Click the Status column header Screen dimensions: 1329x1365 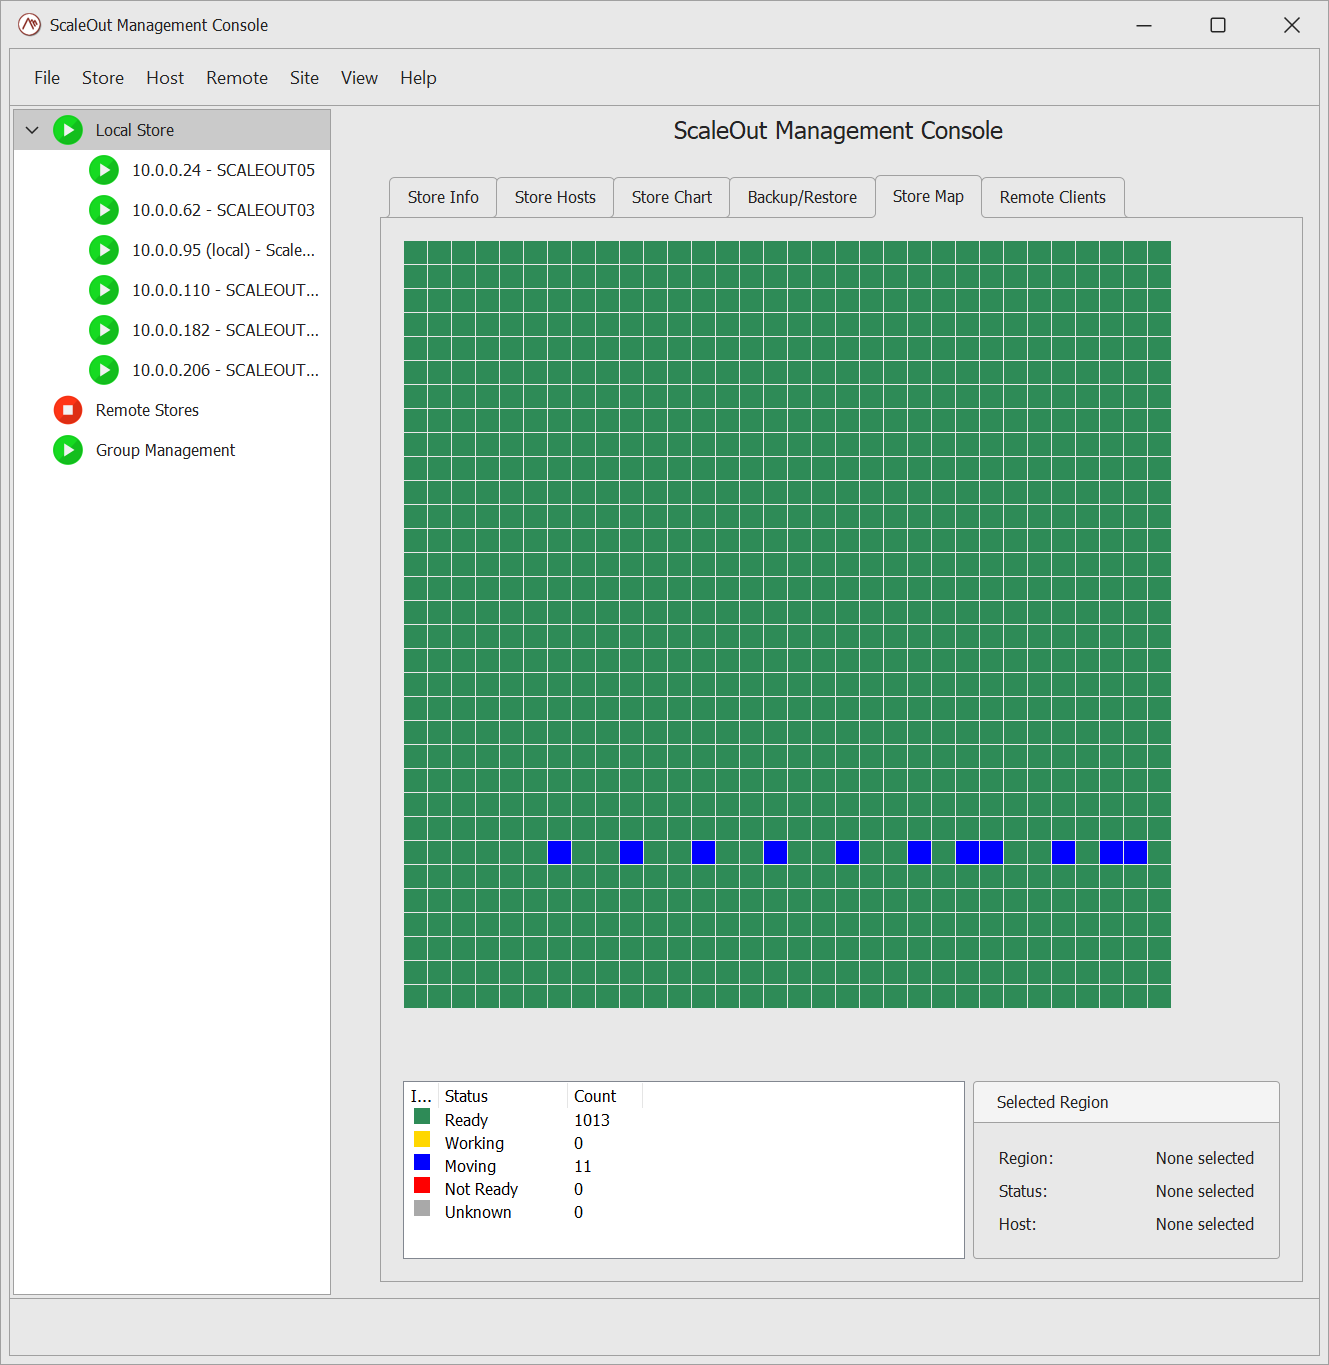tap(503, 1096)
